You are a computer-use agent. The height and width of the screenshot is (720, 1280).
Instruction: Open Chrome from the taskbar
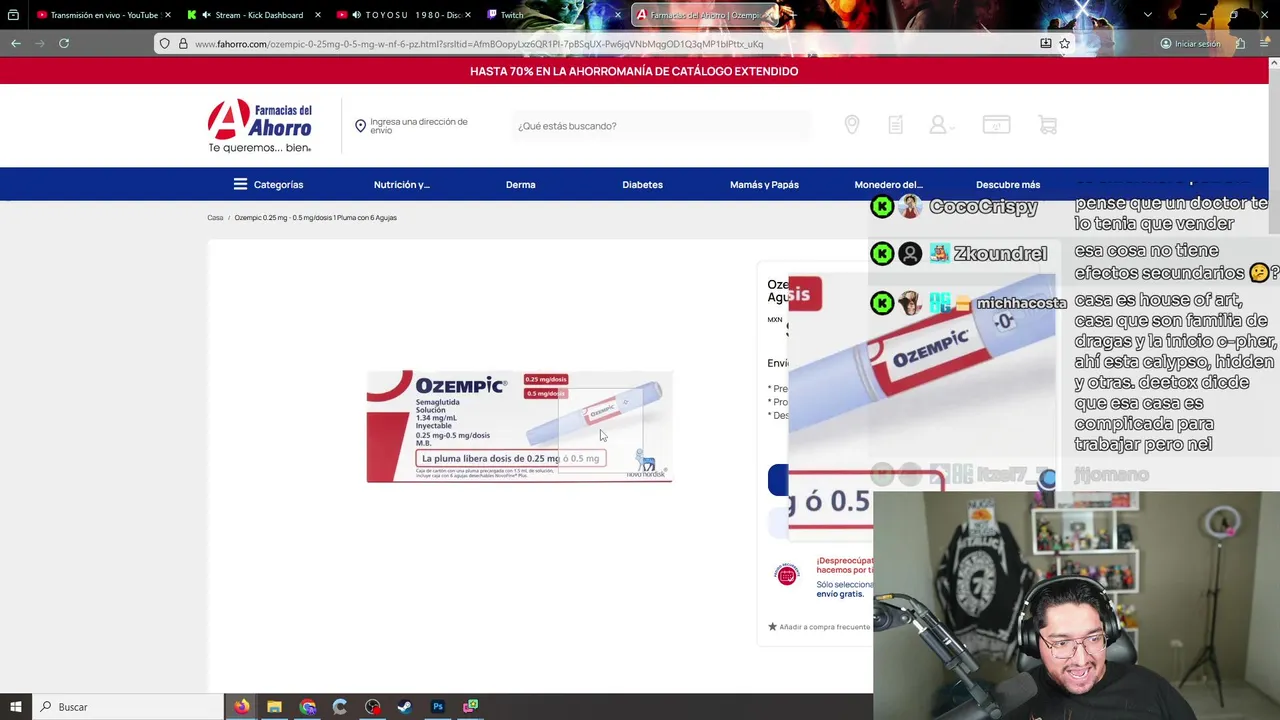pyautogui.click(x=307, y=707)
